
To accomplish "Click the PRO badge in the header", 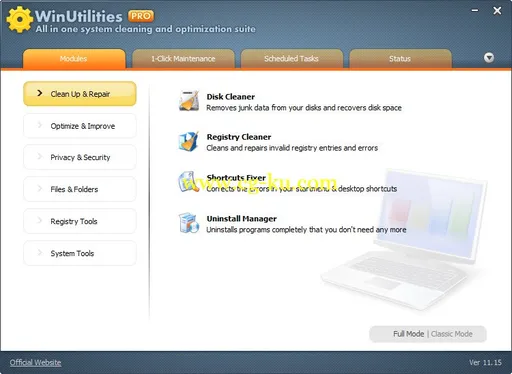I will pos(141,16).
